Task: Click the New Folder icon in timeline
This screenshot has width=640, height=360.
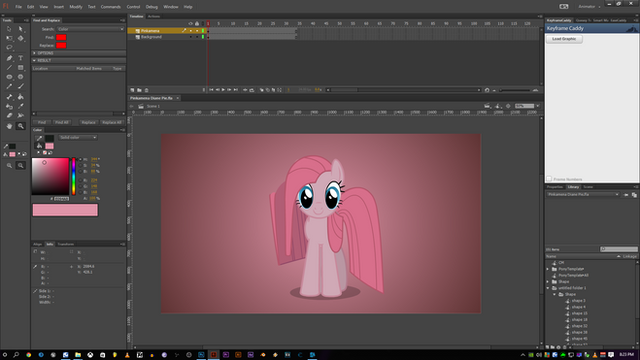Action: pyautogui.click(x=139, y=90)
